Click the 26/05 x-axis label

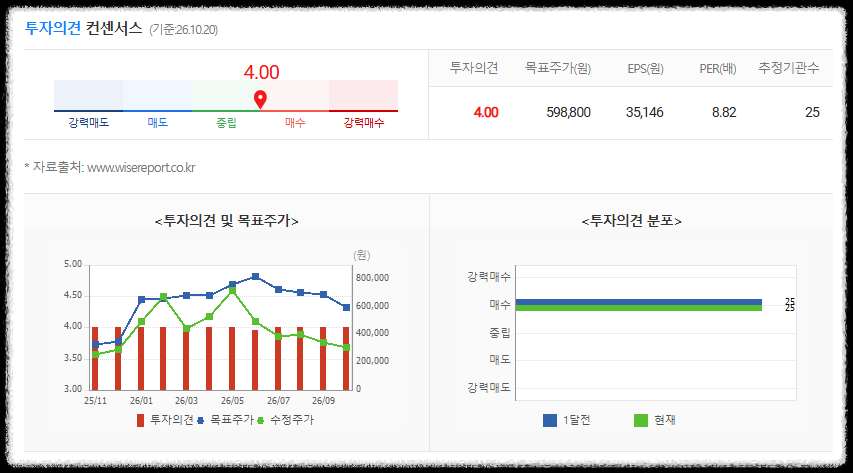coord(232,401)
